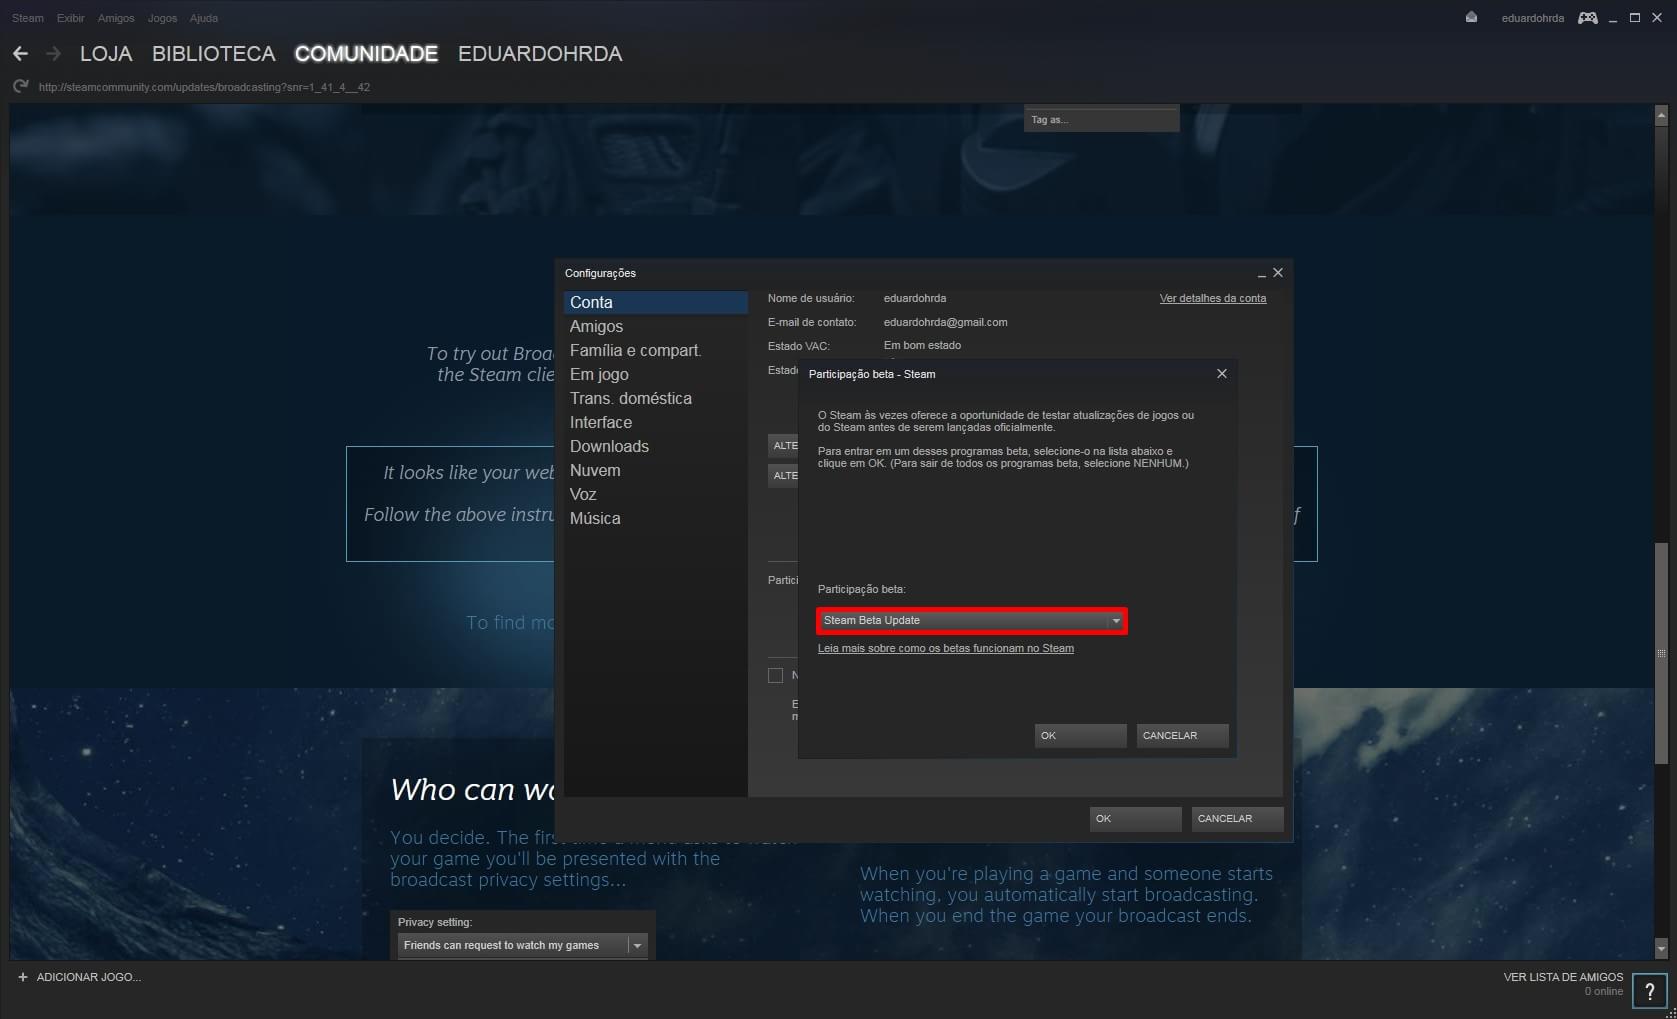The image size is (1677, 1019).
Task: Open Leia mais sobre como os betas link
Action: click(x=946, y=648)
